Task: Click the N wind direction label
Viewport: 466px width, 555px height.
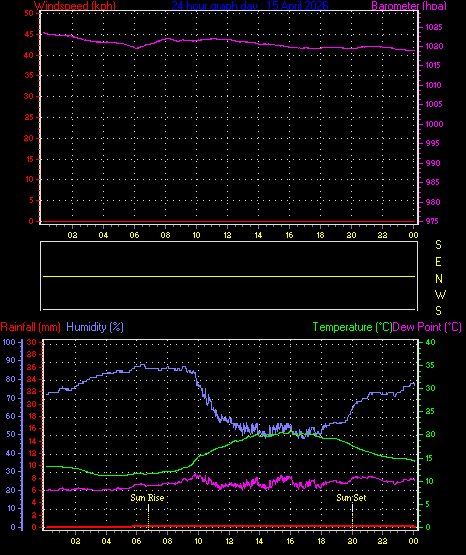Action: pyautogui.click(x=439, y=279)
